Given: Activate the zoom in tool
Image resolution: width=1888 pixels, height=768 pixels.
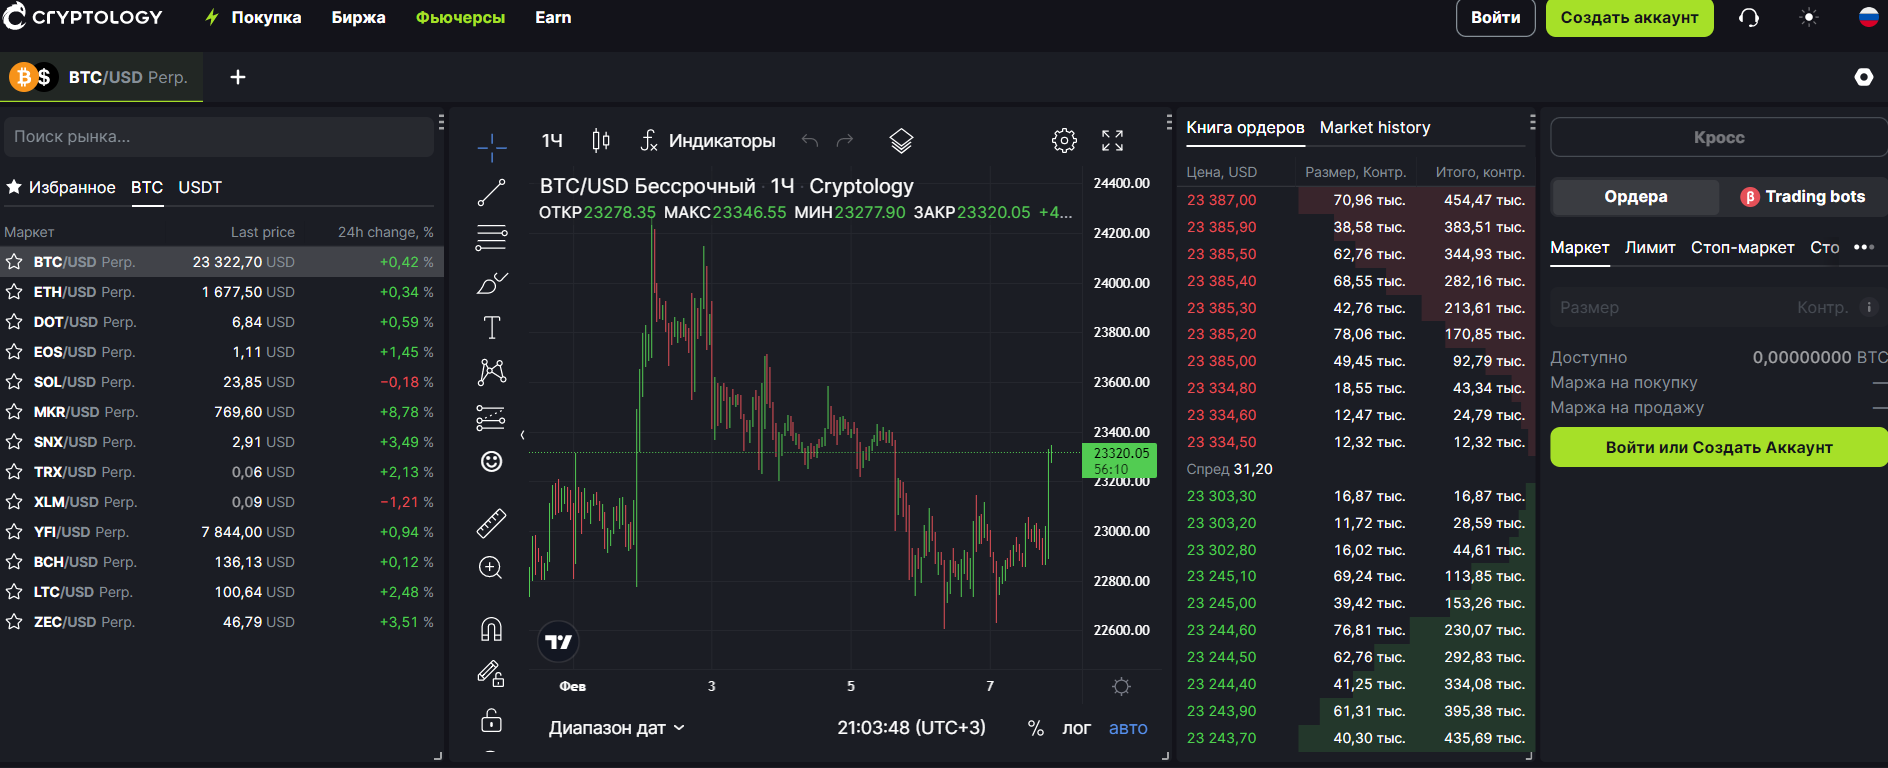Looking at the screenshot, I should click(x=491, y=568).
